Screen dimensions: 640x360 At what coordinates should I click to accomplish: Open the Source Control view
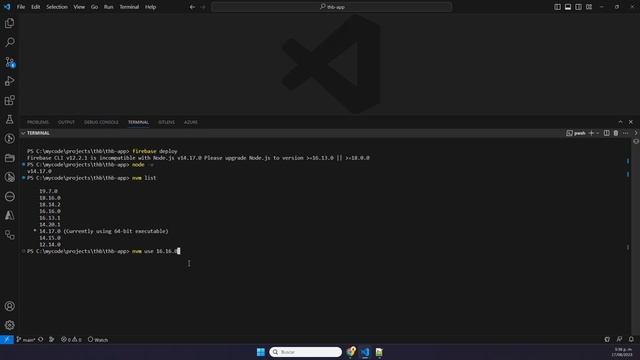(9, 62)
